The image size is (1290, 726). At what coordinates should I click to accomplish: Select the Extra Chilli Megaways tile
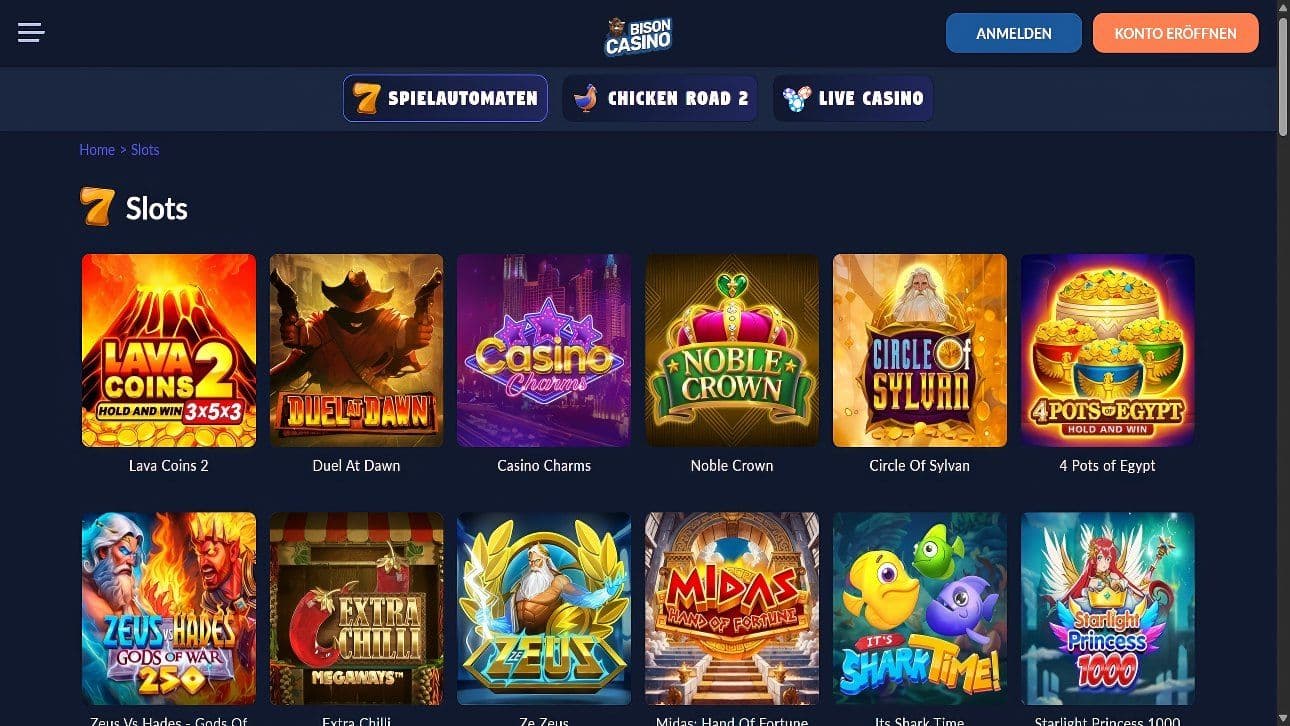pyautogui.click(x=357, y=609)
